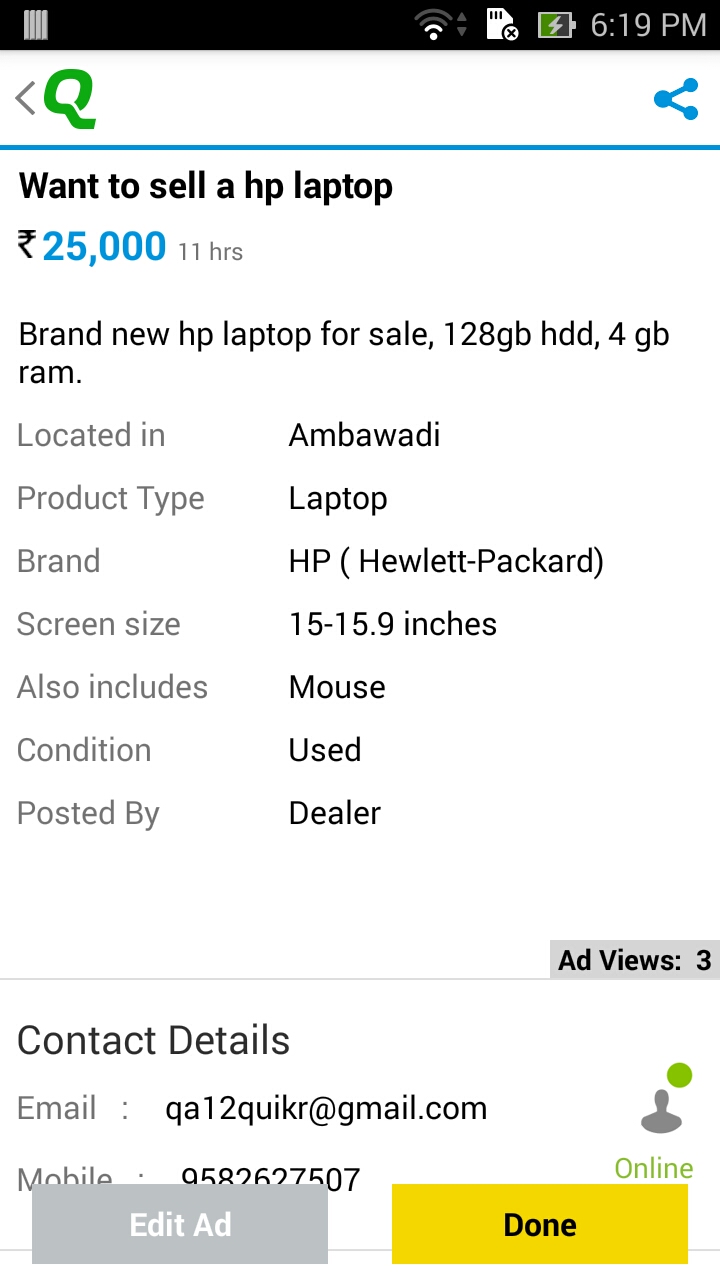Viewport: 720px width, 1280px height.
Task: Open the seller profile avatar icon
Action: [x=666, y=1100]
